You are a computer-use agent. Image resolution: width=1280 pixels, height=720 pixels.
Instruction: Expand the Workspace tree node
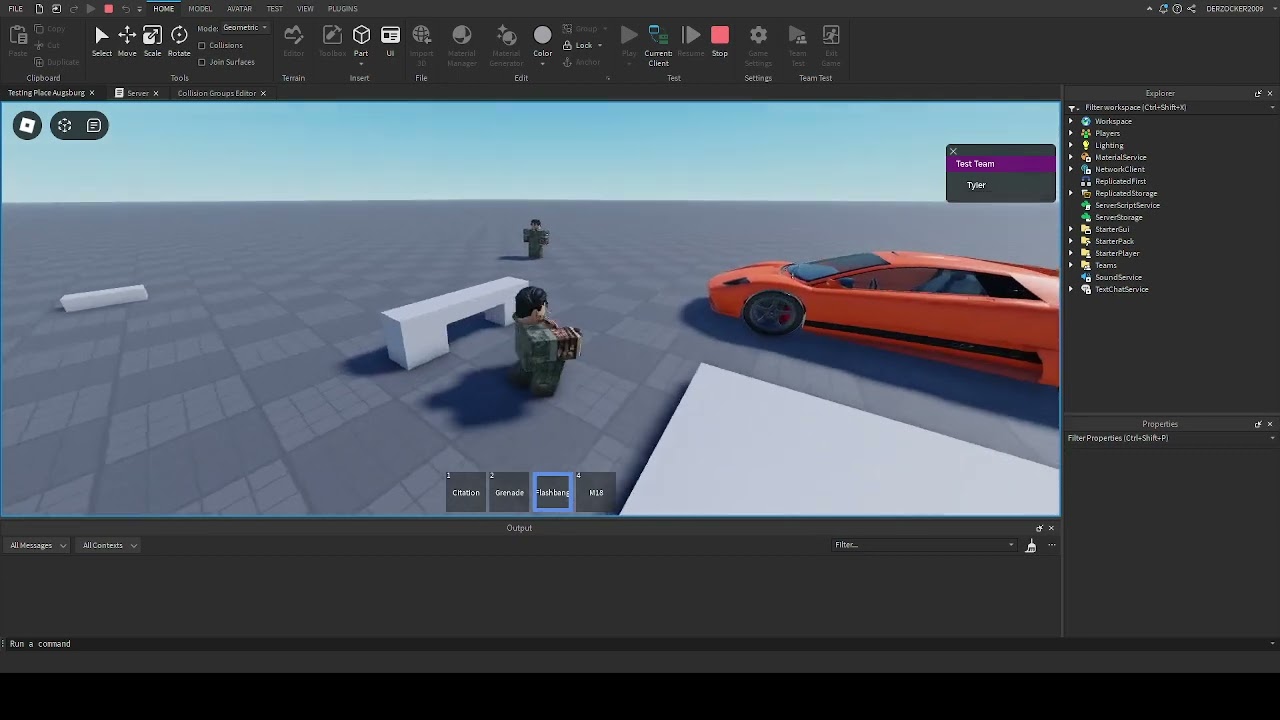point(1071,121)
